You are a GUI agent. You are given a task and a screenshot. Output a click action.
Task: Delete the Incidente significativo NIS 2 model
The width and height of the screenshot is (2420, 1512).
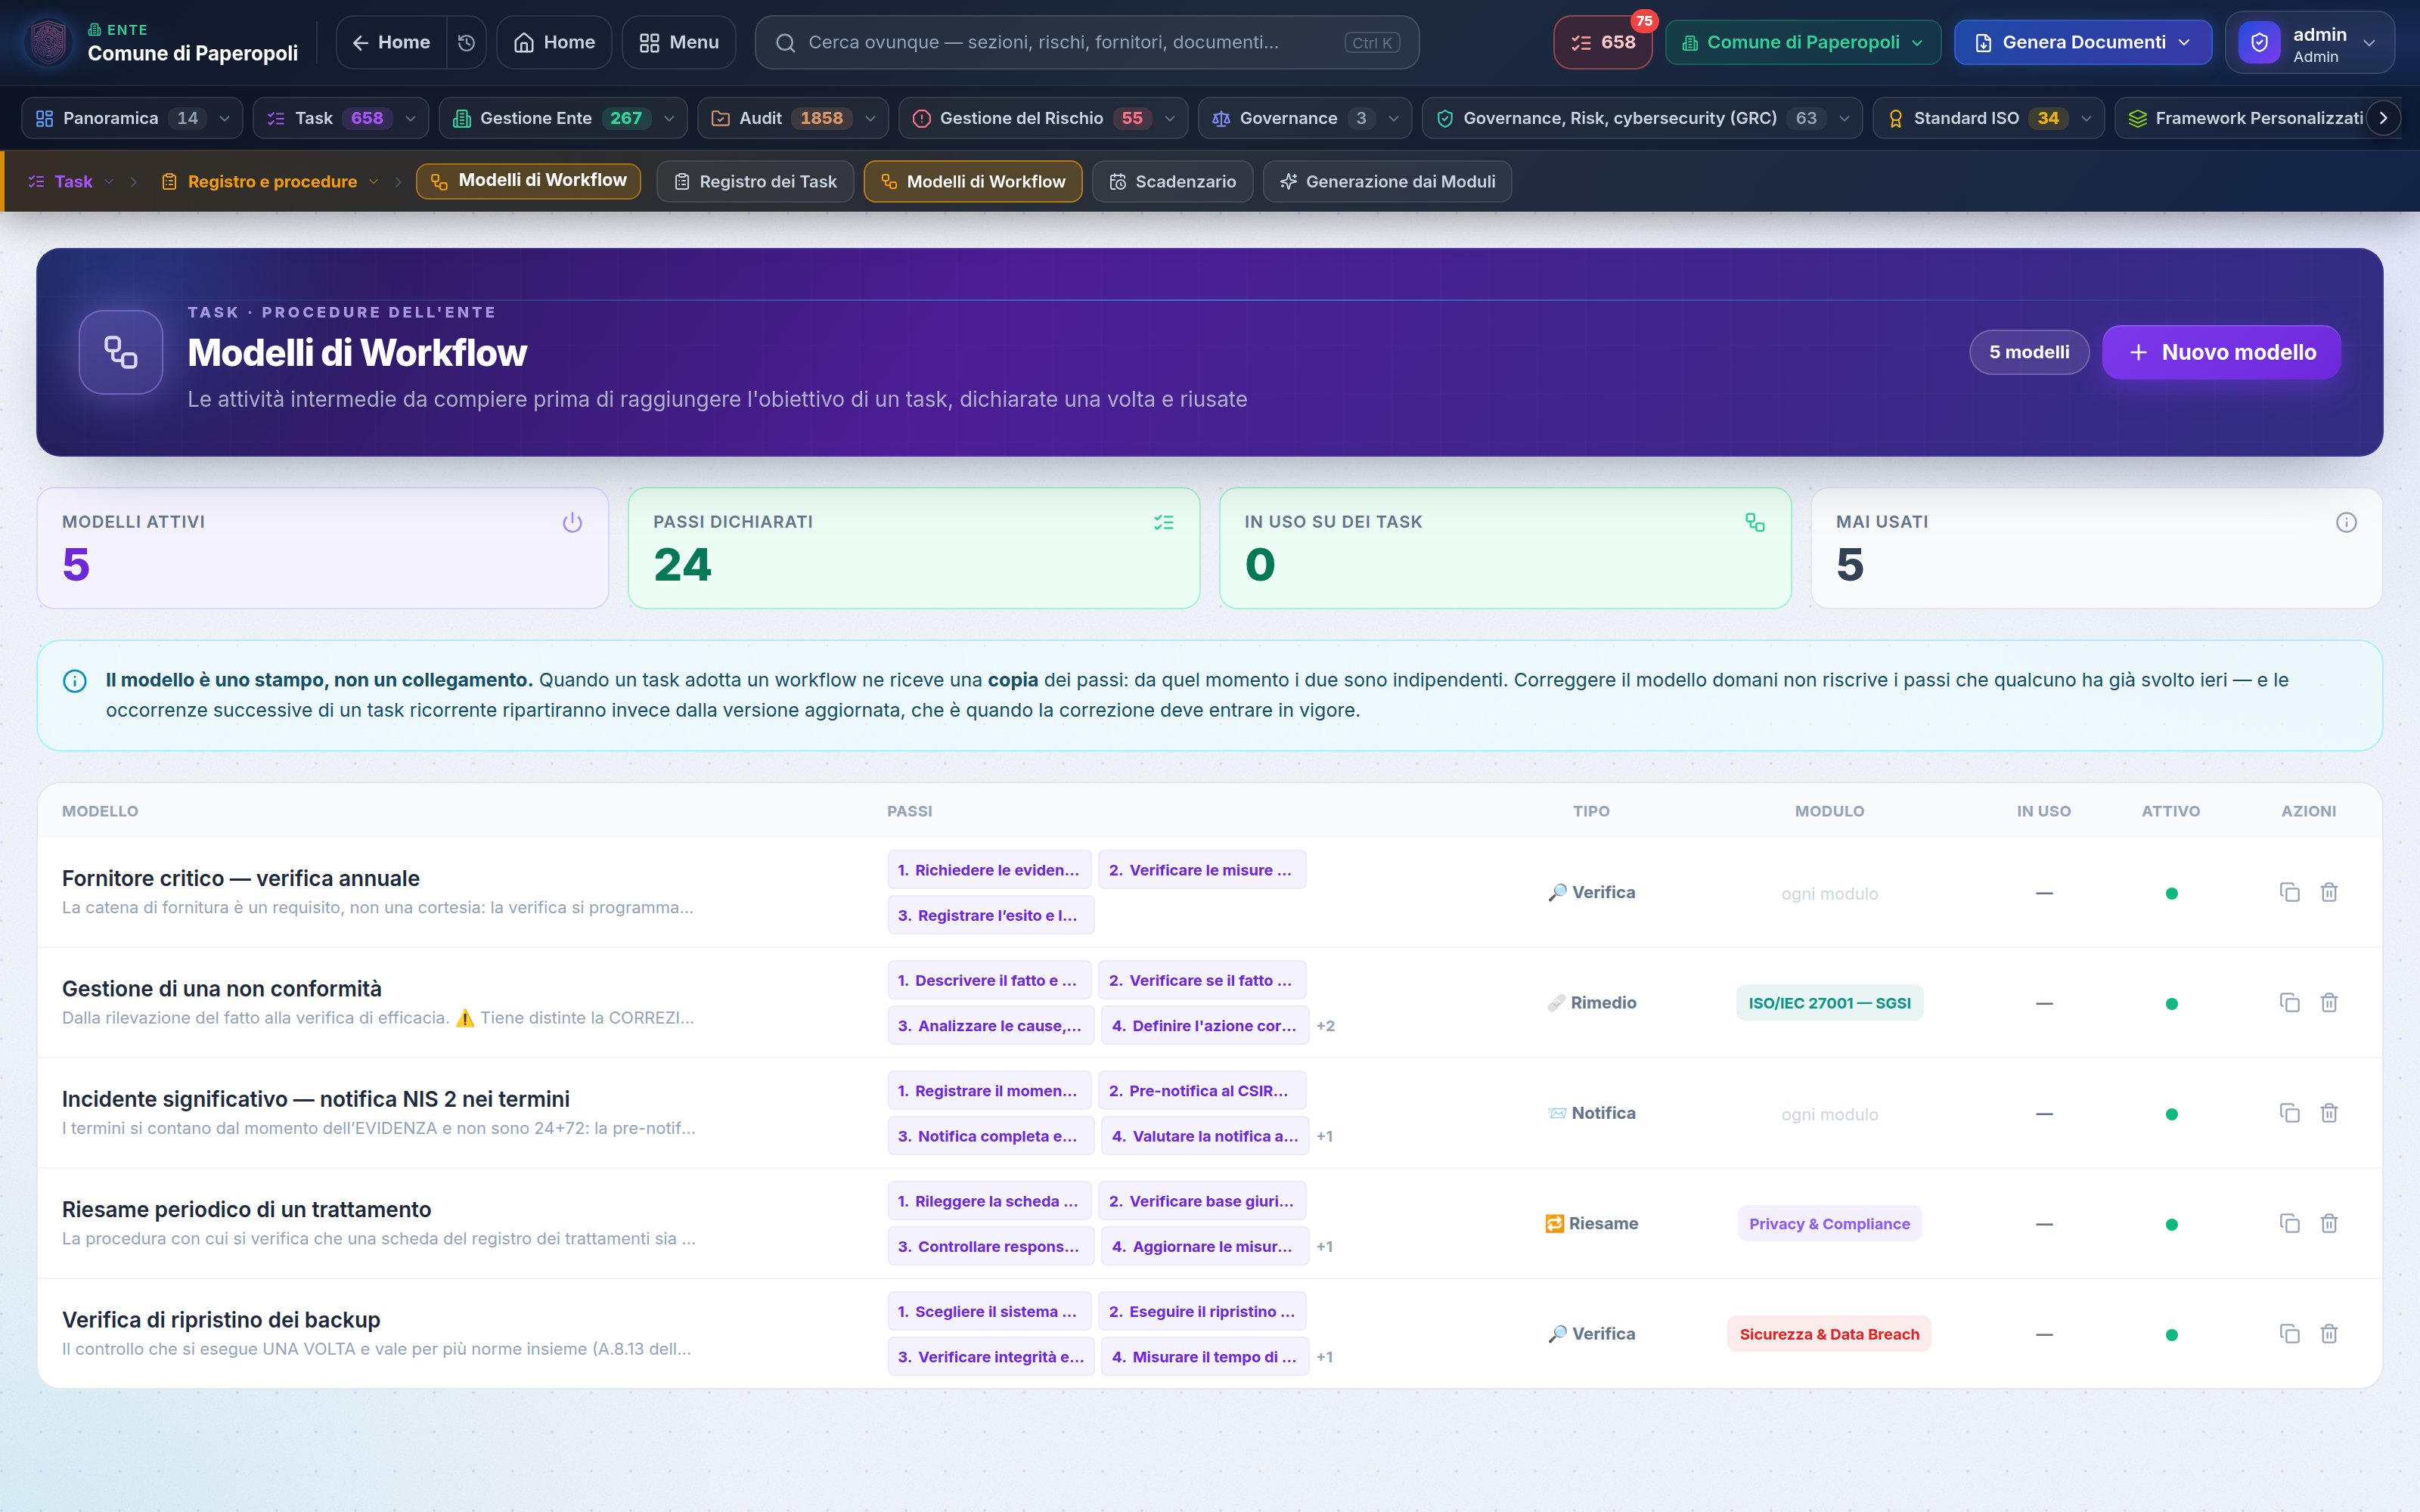[2329, 1113]
